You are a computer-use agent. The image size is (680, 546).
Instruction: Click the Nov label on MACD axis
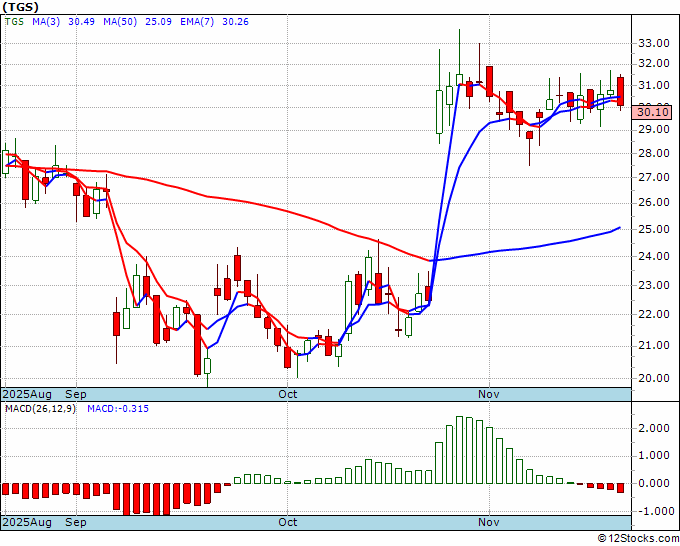[489, 522]
